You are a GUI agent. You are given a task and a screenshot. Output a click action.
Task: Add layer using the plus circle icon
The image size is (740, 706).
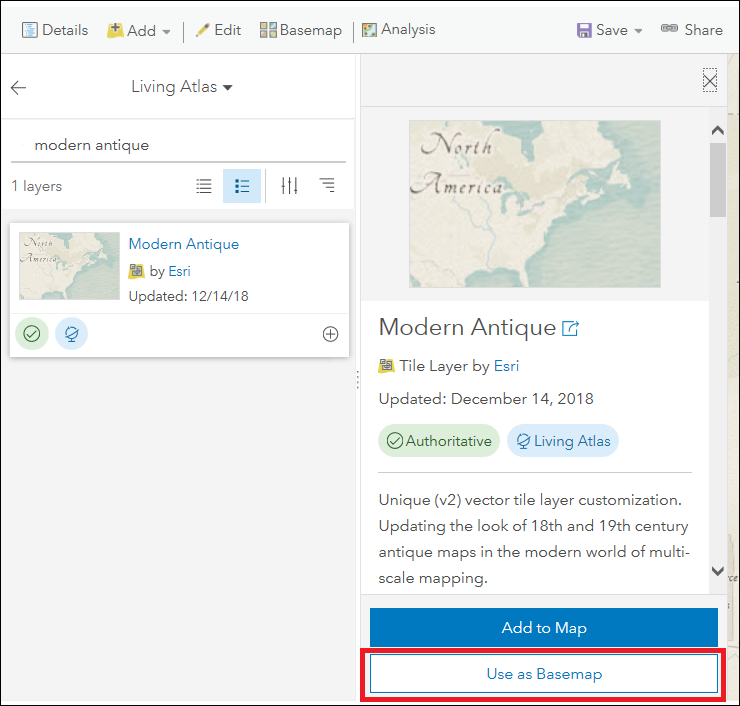[x=330, y=334]
